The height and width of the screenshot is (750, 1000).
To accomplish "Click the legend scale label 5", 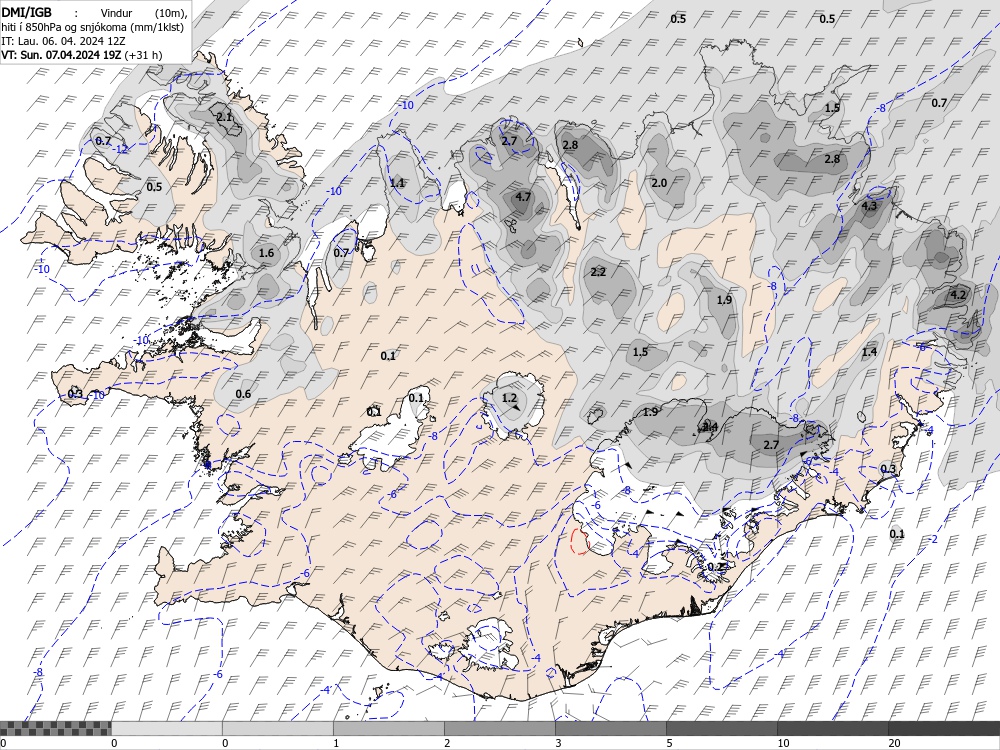I will [669, 743].
